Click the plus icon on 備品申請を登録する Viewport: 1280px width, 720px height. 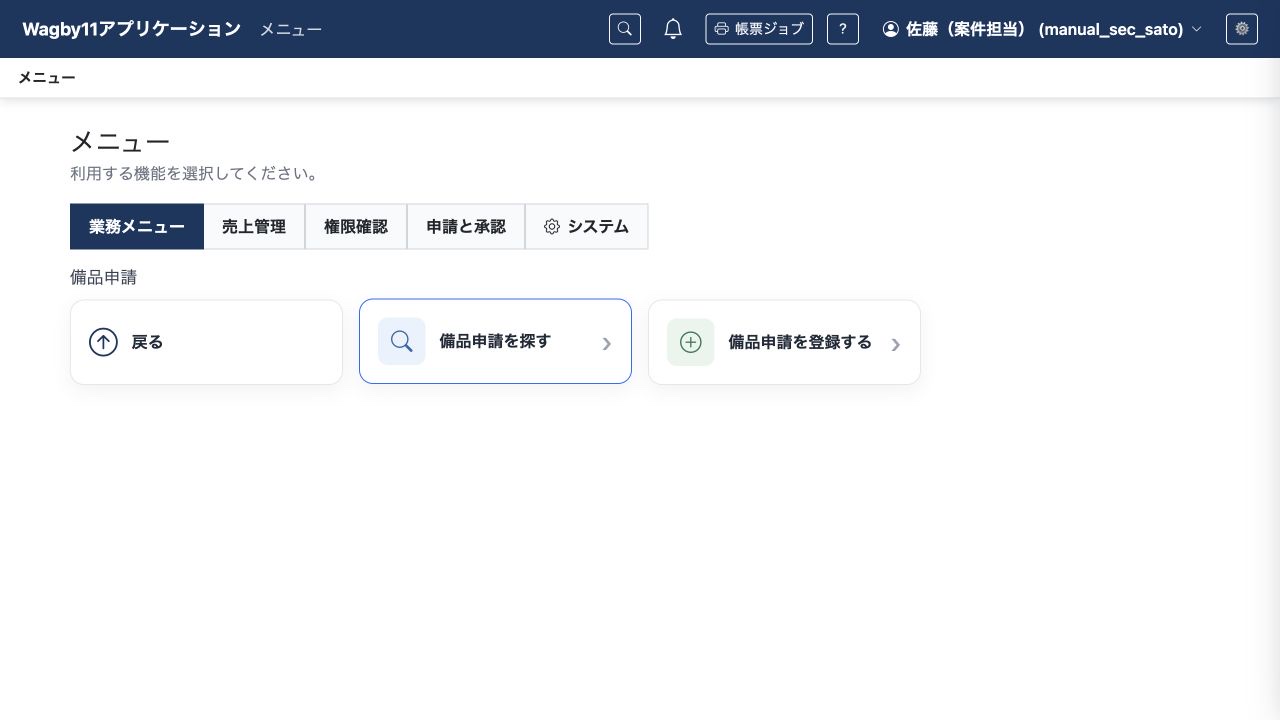pos(691,342)
